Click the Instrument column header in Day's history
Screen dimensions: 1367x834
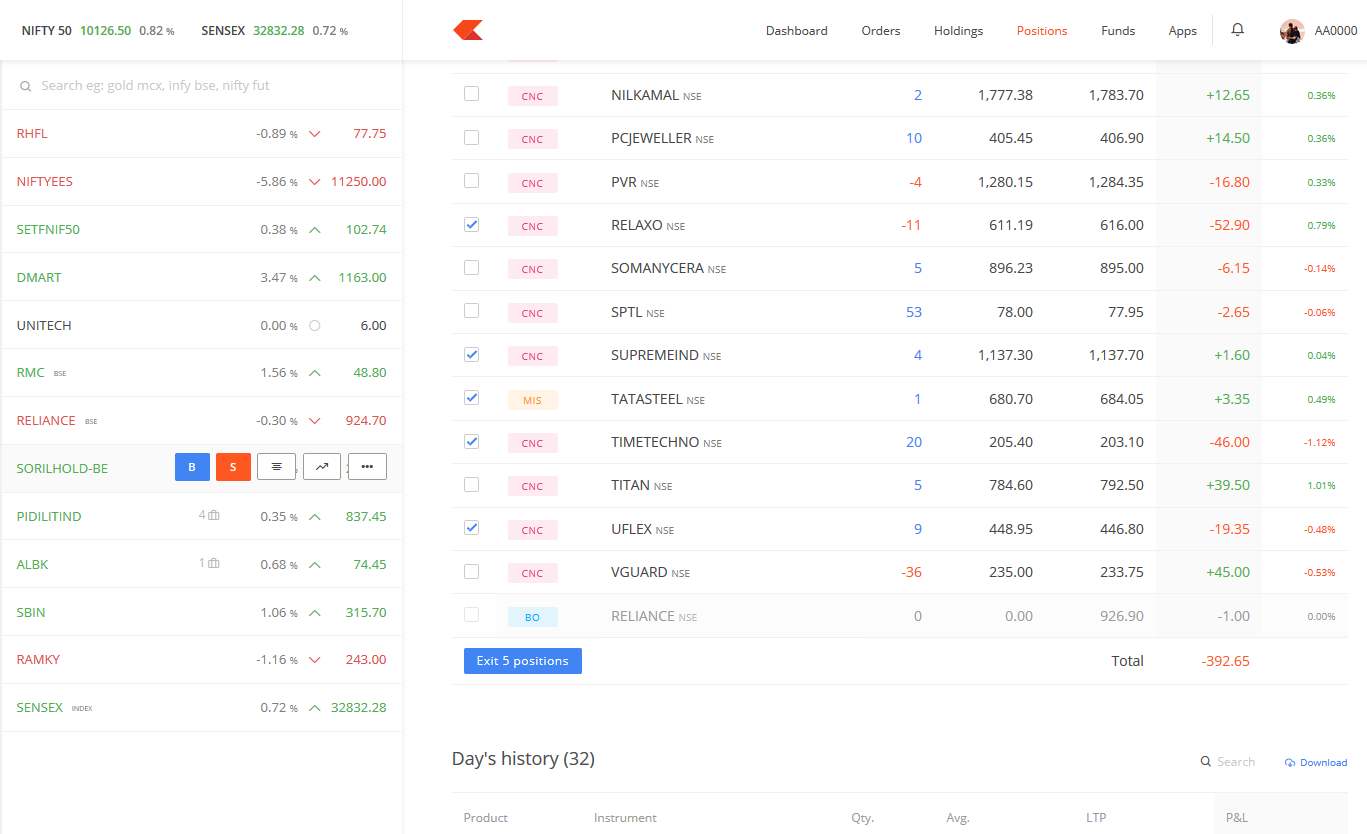(625, 818)
